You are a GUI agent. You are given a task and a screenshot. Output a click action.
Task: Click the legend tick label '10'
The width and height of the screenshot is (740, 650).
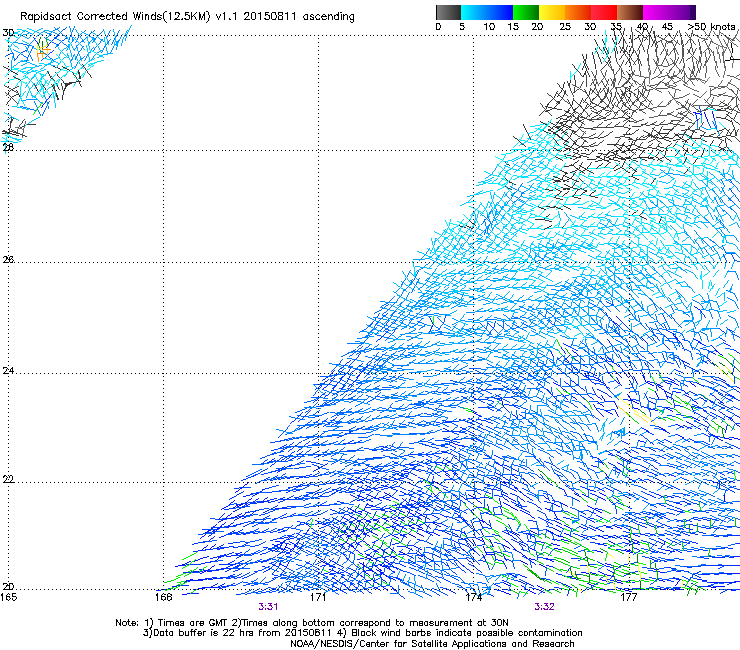coord(489,26)
